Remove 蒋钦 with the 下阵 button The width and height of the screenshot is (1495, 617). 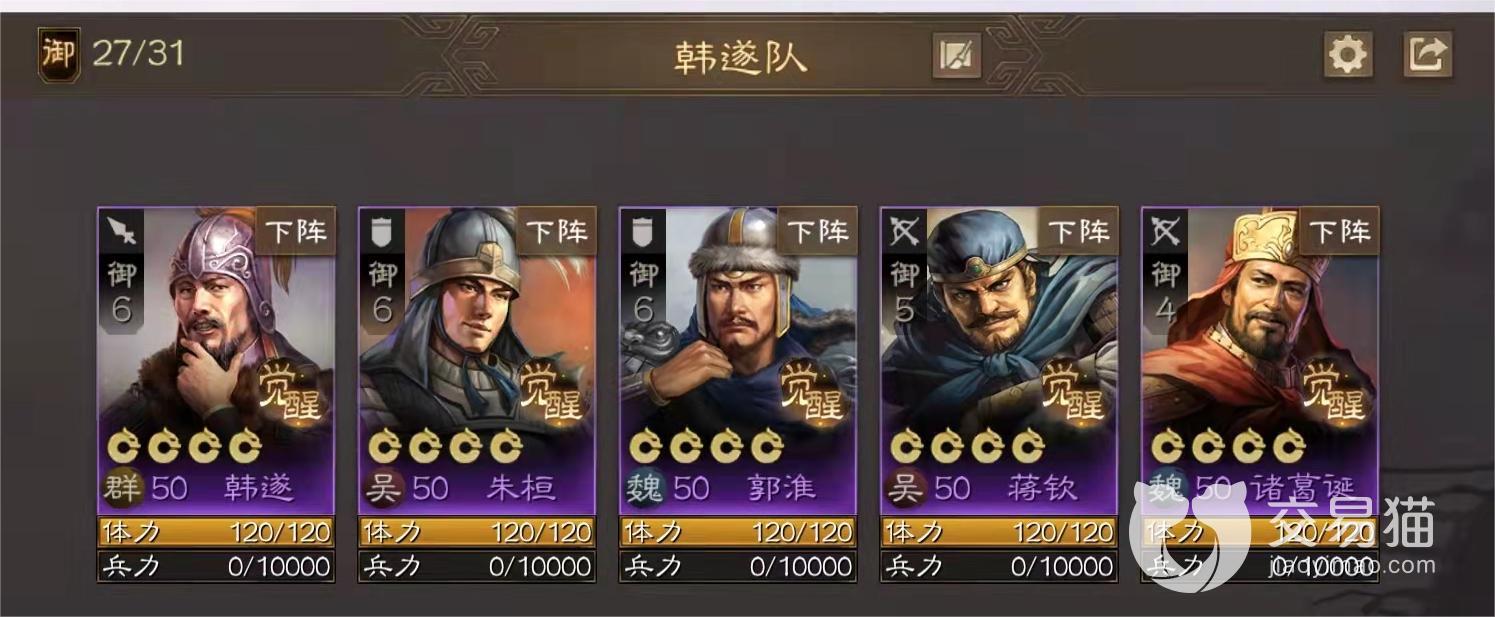pyautogui.click(x=1080, y=232)
